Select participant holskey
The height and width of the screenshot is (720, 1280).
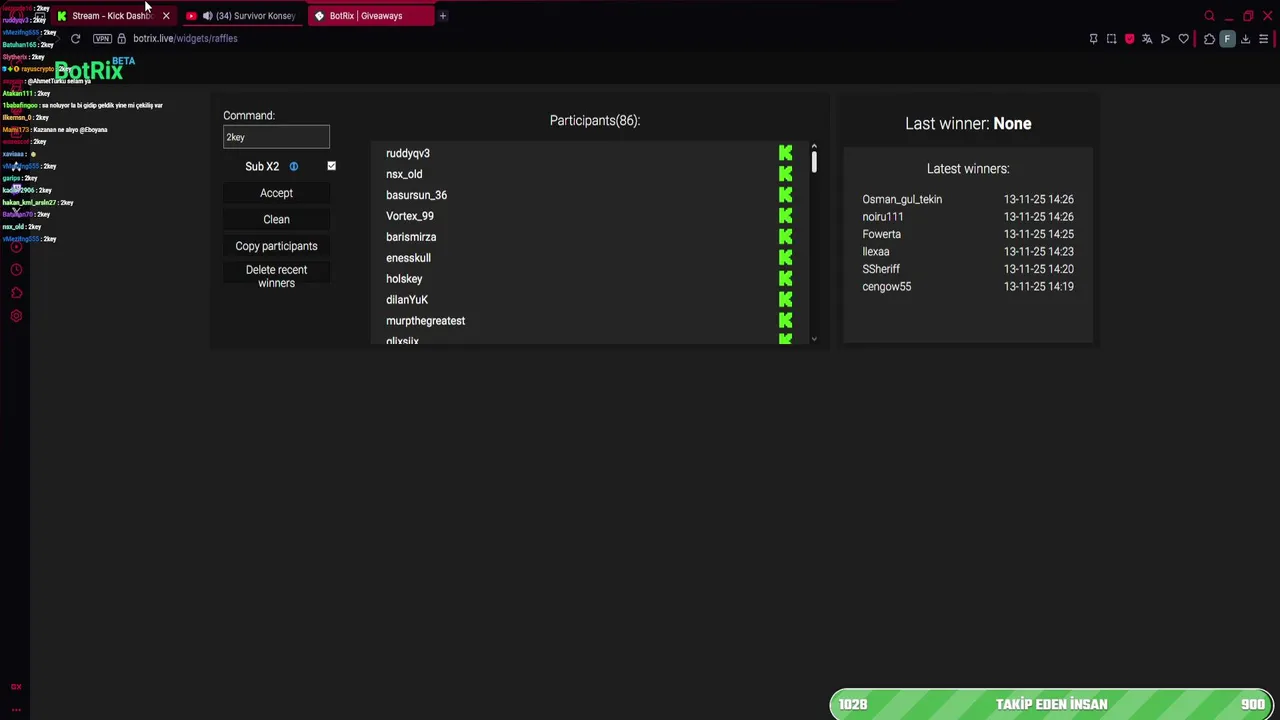click(x=404, y=279)
